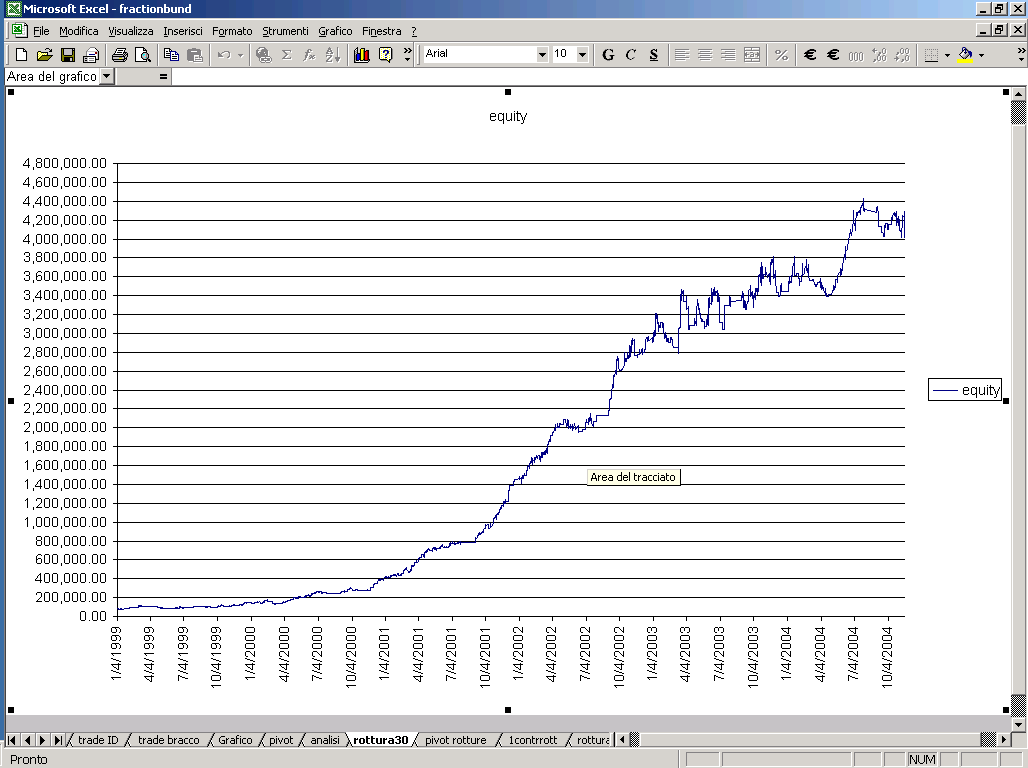Apply the Percent Style icon
1028x768 pixels.
[x=780, y=55]
